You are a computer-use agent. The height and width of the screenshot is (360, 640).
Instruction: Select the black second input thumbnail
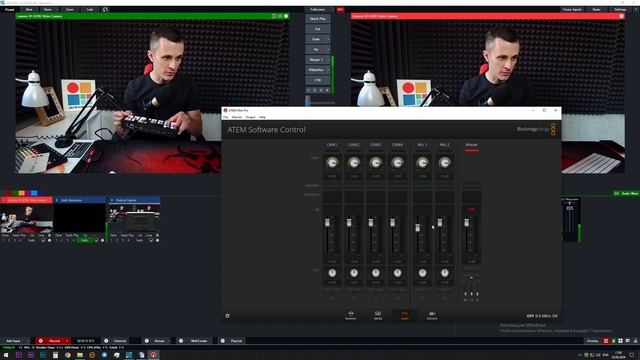pos(80,218)
